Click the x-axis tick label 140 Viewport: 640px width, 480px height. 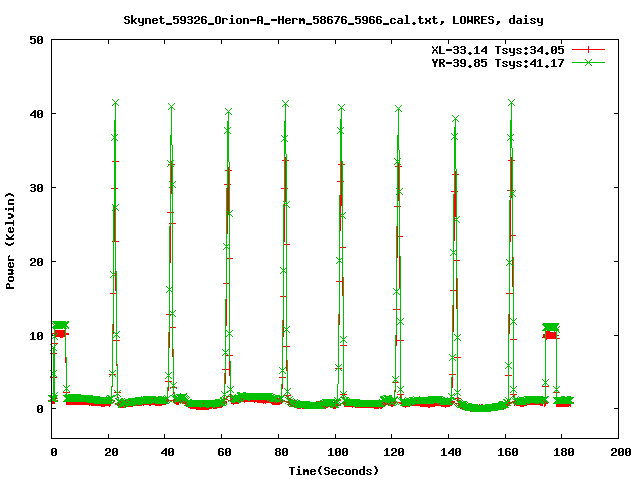click(x=451, y=452)
